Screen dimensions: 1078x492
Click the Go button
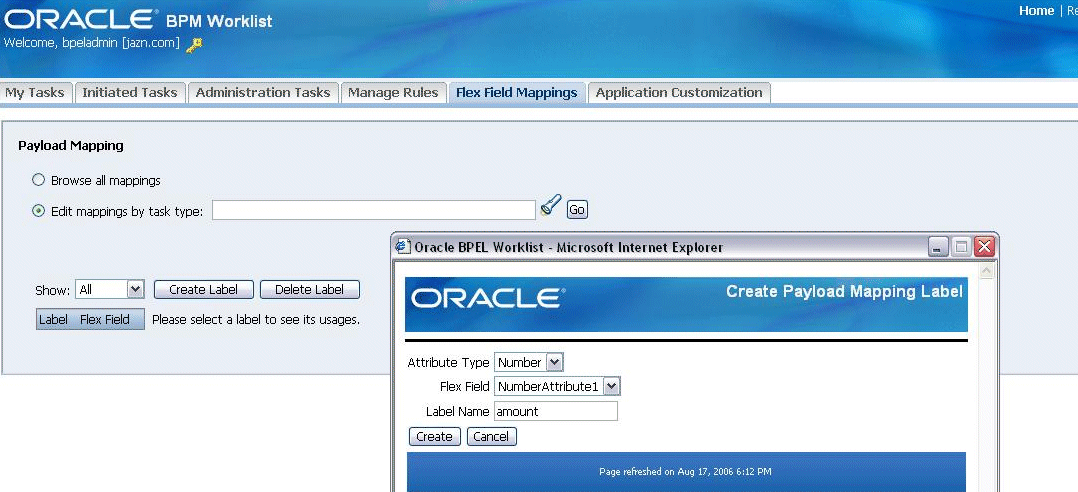577,210
